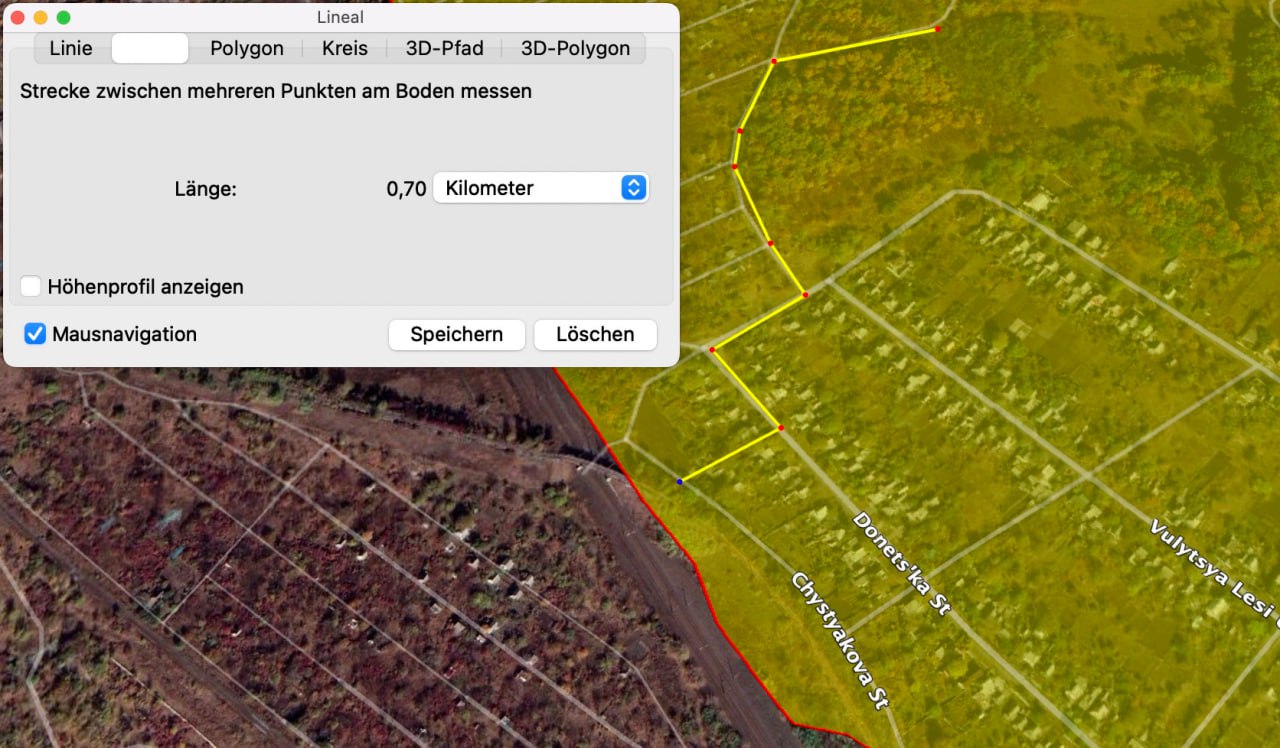Open the Kilometer unit dropdown
Screen dimensions: 1280x748
pyautogui.click(x=541, y=188)
